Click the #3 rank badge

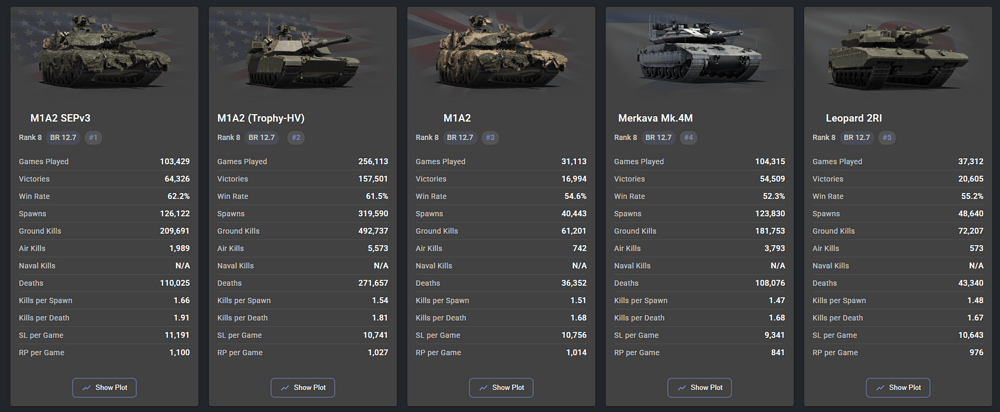coord(490,138)
